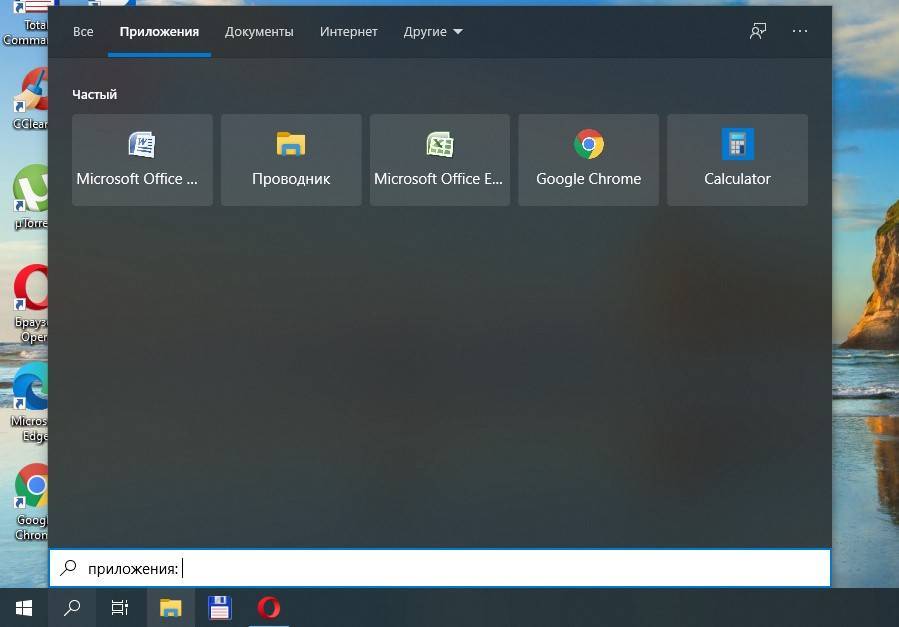Viewport: 899px width, 627px height.
Task: Open Task View from the taskbar
Action: pos(120,607)
